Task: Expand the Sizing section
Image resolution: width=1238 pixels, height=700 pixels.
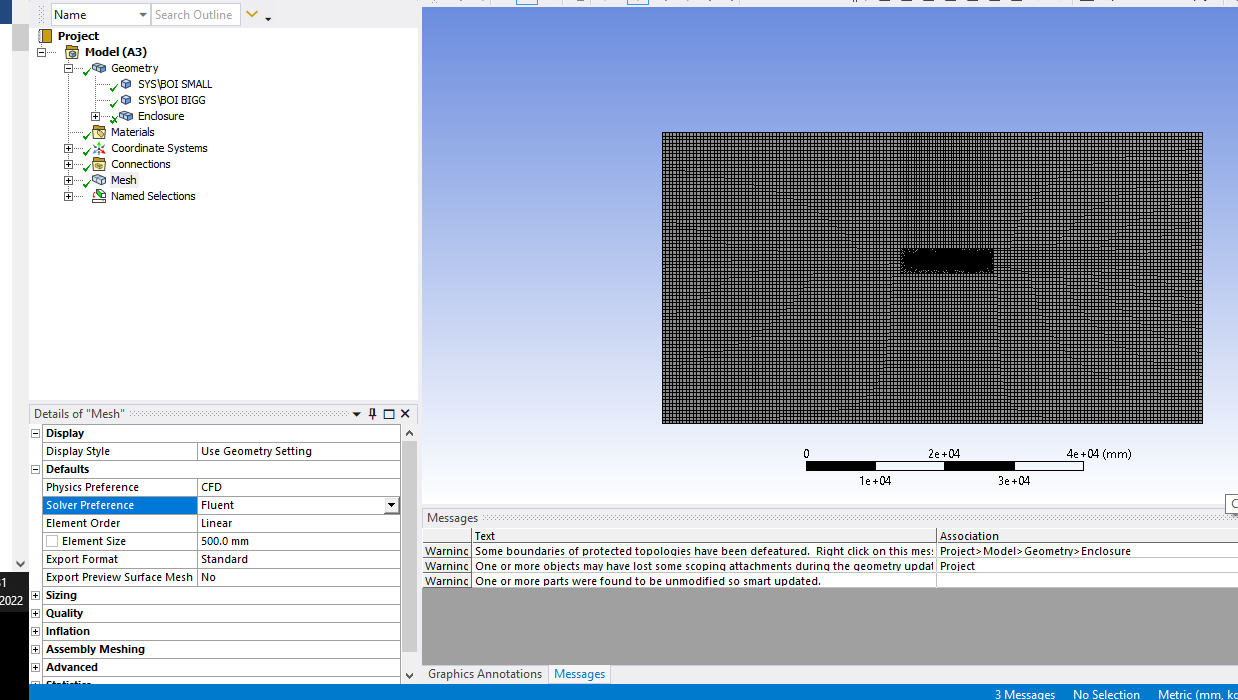Action: pyautogui.click(x=36, y=595)
